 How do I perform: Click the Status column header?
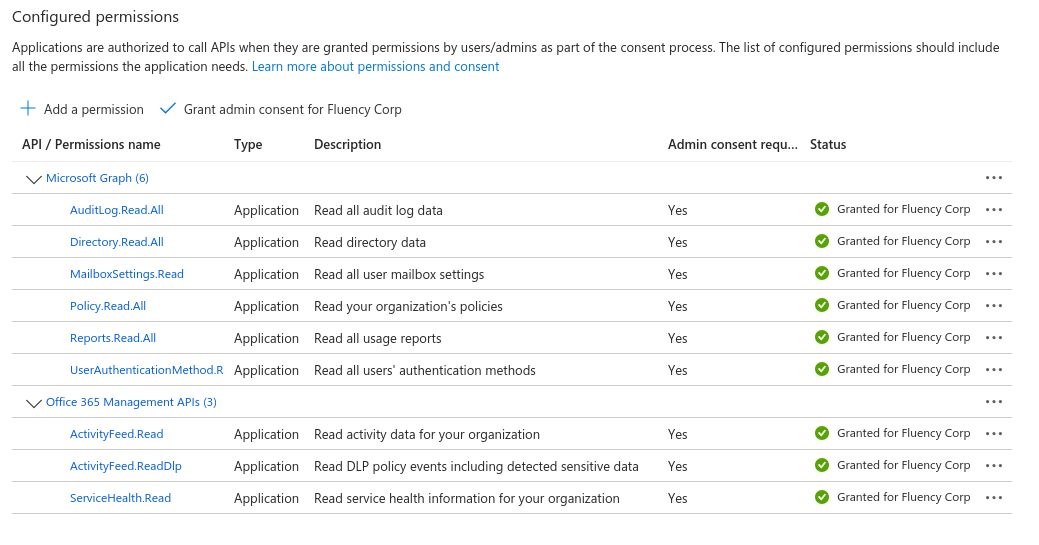[828, 144]
